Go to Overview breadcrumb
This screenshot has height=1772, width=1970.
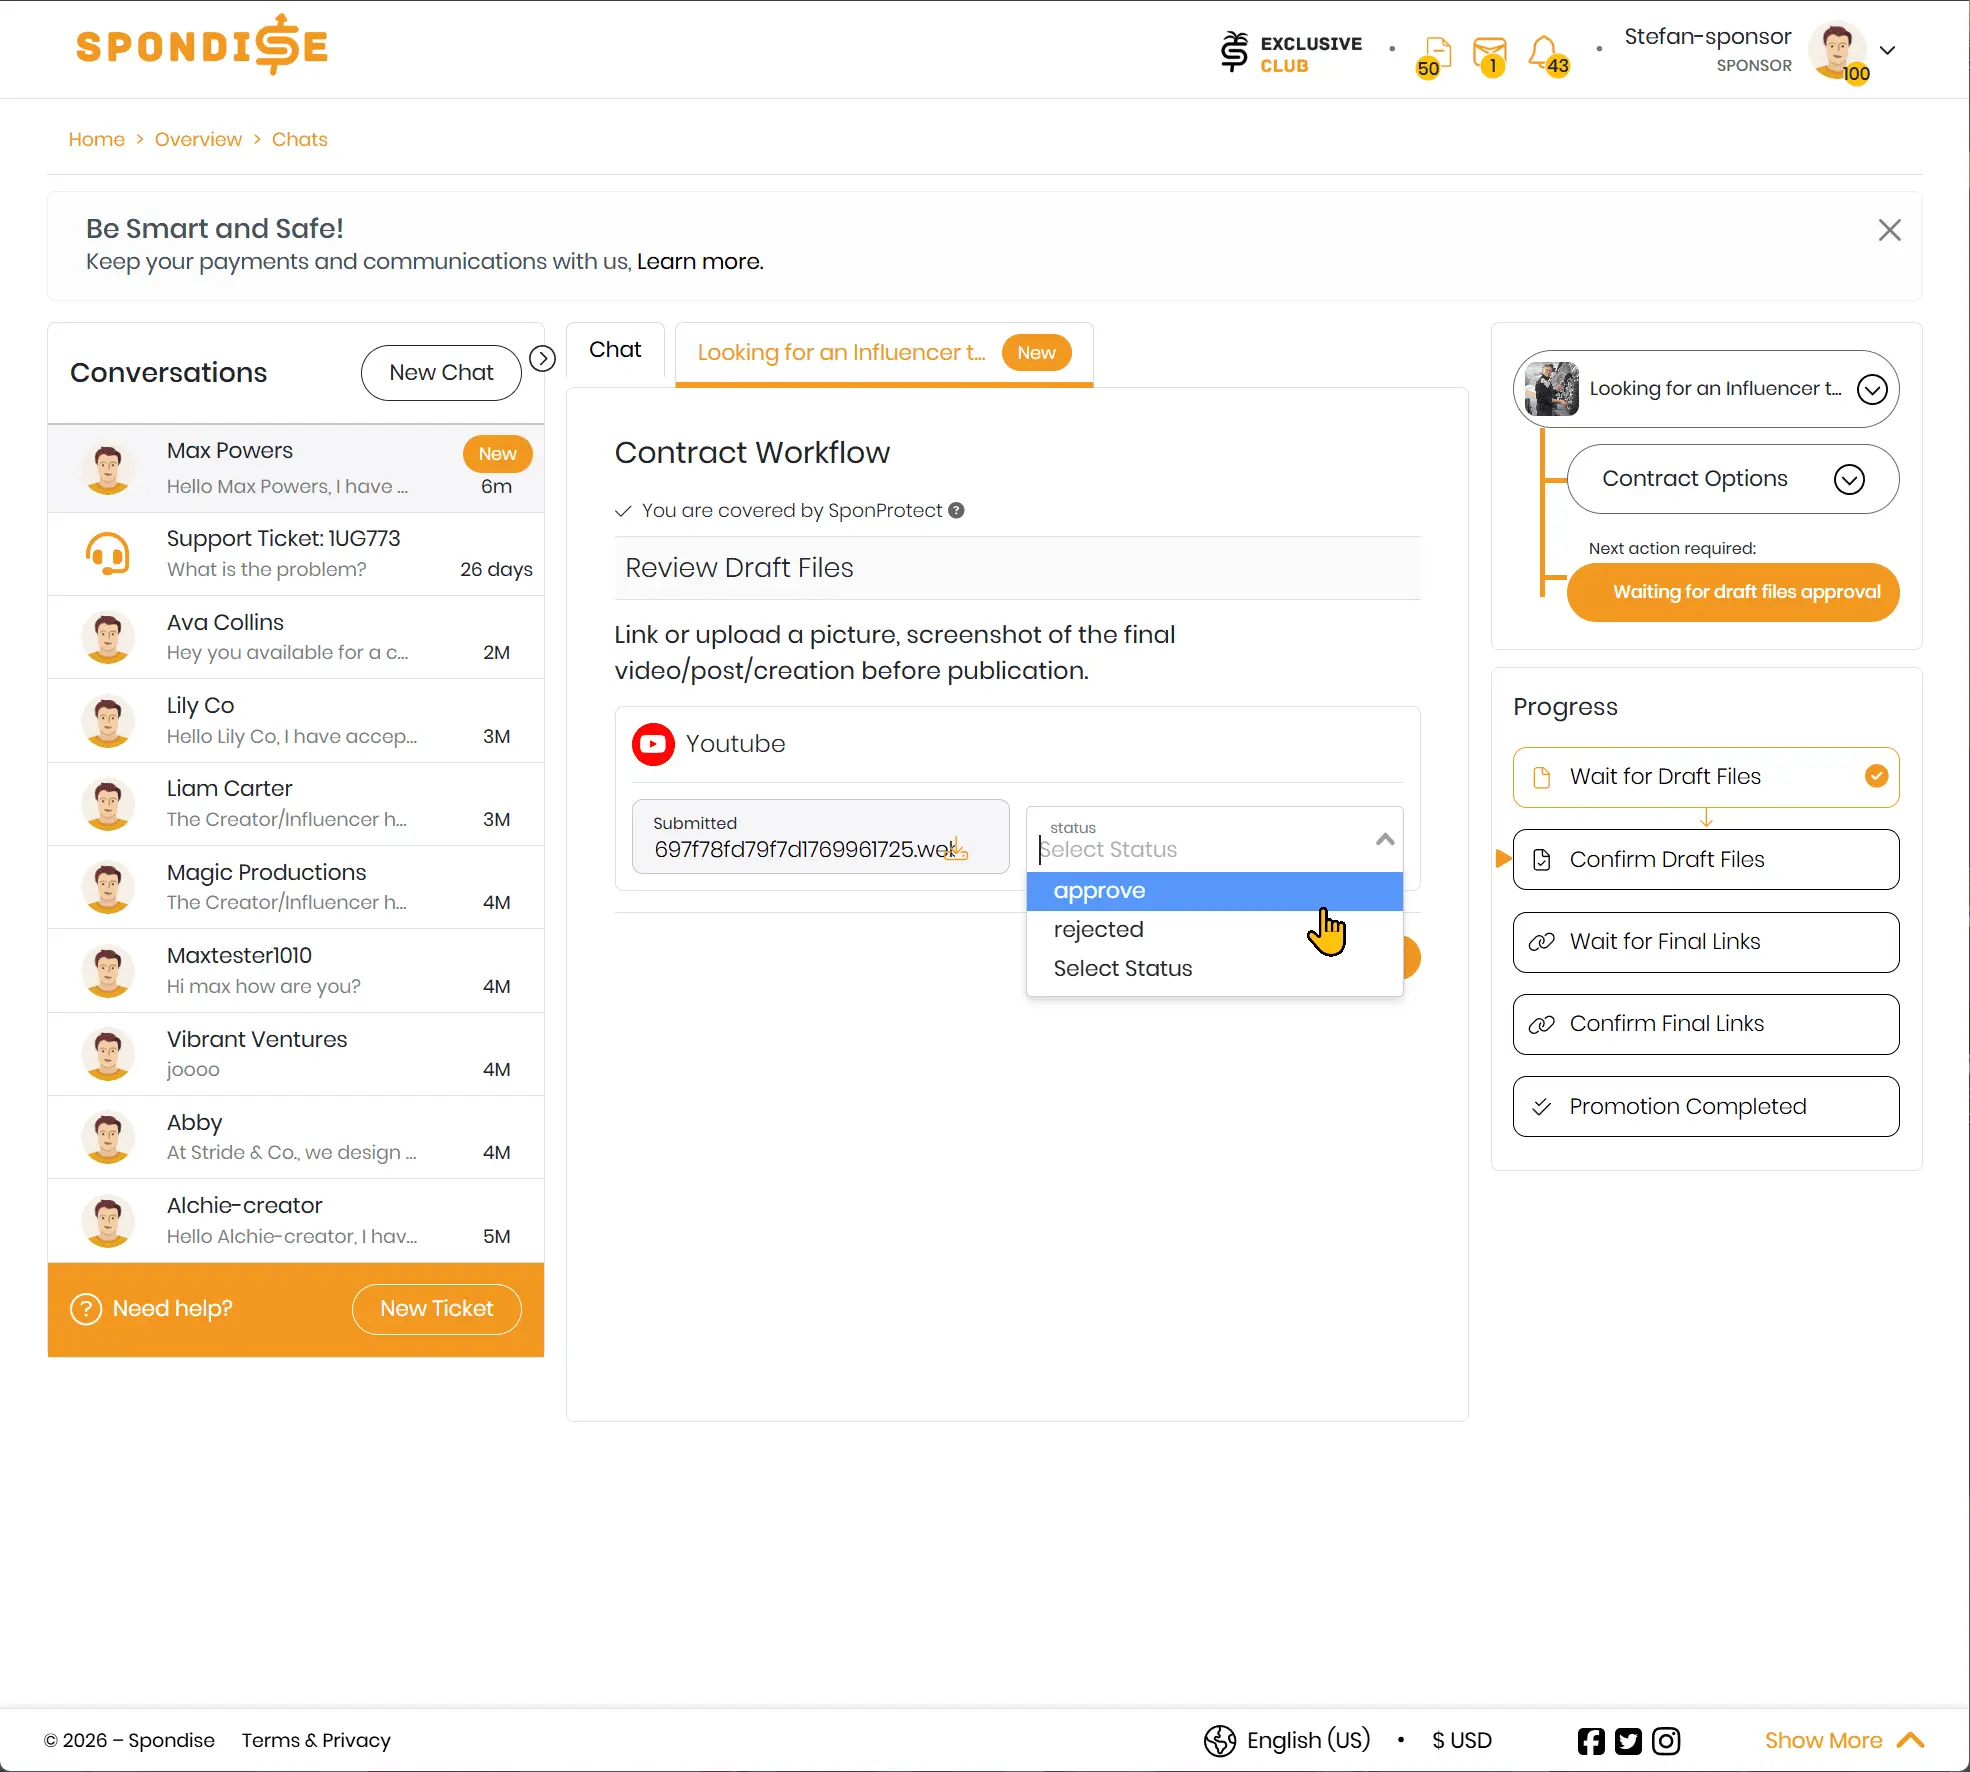[x=198, y=139]
